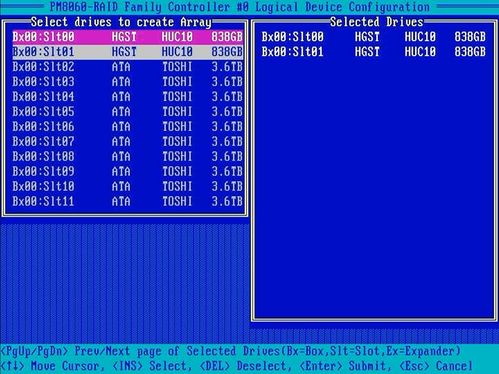This screenshot has height=374, width=499.
Task: Pick the Bx00:Slt04 drive entry
Action: tap(128, 97)
